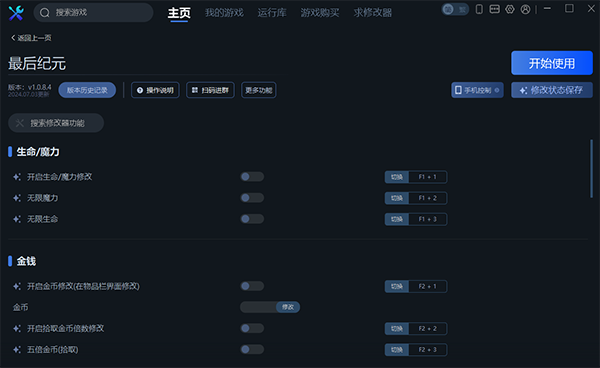Screen dimensions: 600x368
Task: Click the sparkle icon beside 无限生命
Action: coord(17,219)
